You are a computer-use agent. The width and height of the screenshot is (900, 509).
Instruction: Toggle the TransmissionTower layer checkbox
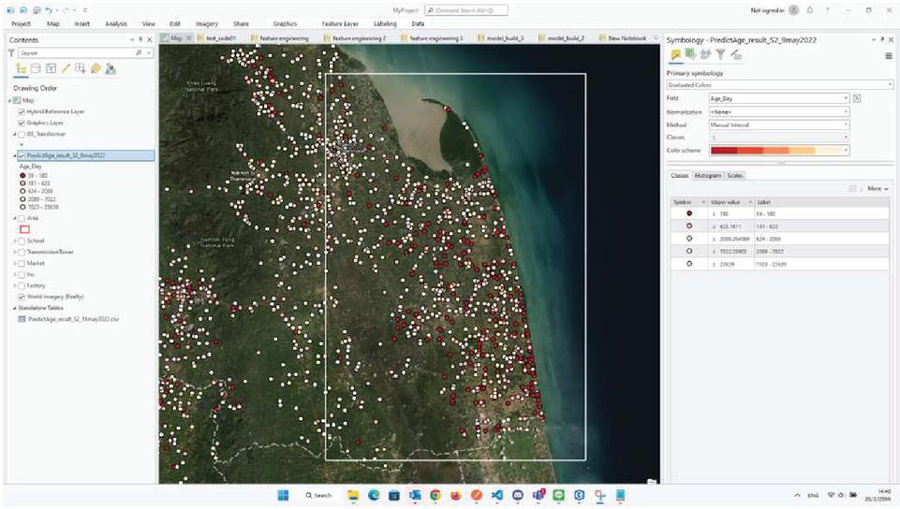click(22, 252)
